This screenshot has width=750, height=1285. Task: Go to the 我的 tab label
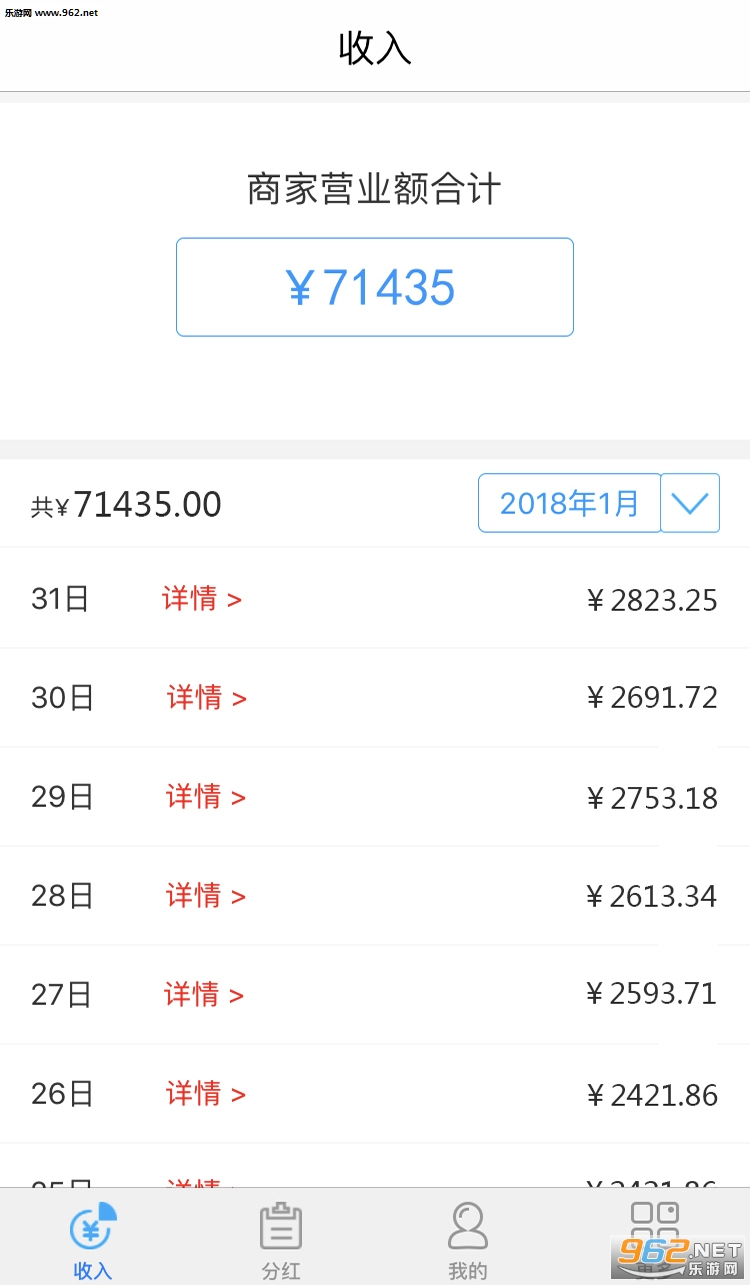point(467,1271)
